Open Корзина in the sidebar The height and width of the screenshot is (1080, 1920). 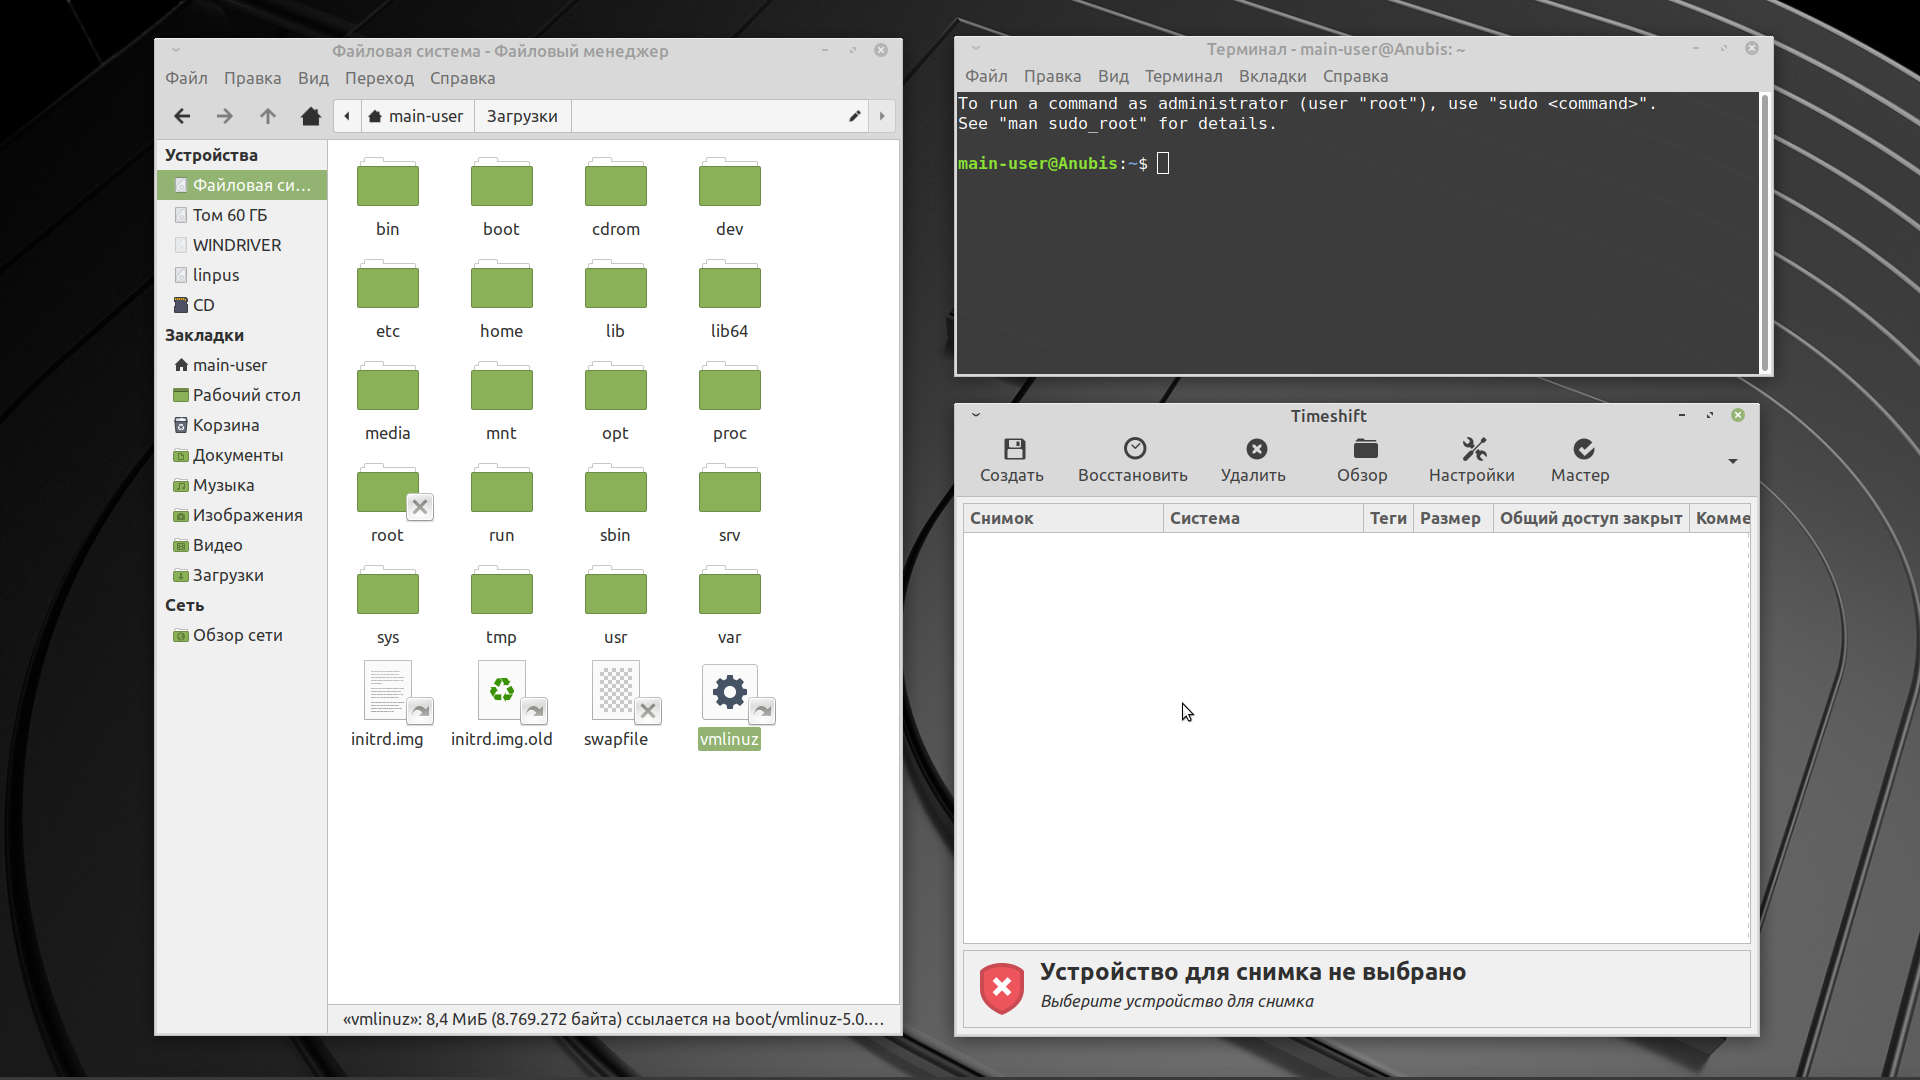[242, 425]
